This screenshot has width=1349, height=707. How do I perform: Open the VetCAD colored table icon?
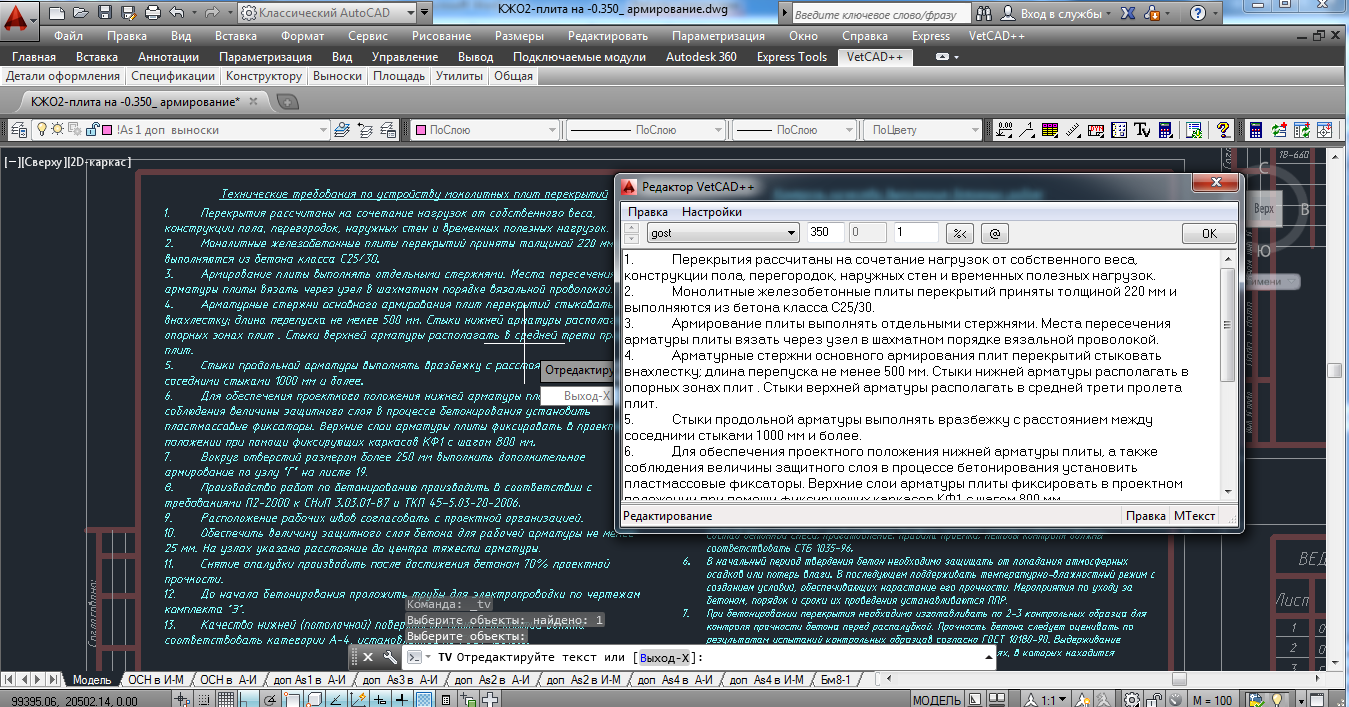click(x=1050, y=129)
